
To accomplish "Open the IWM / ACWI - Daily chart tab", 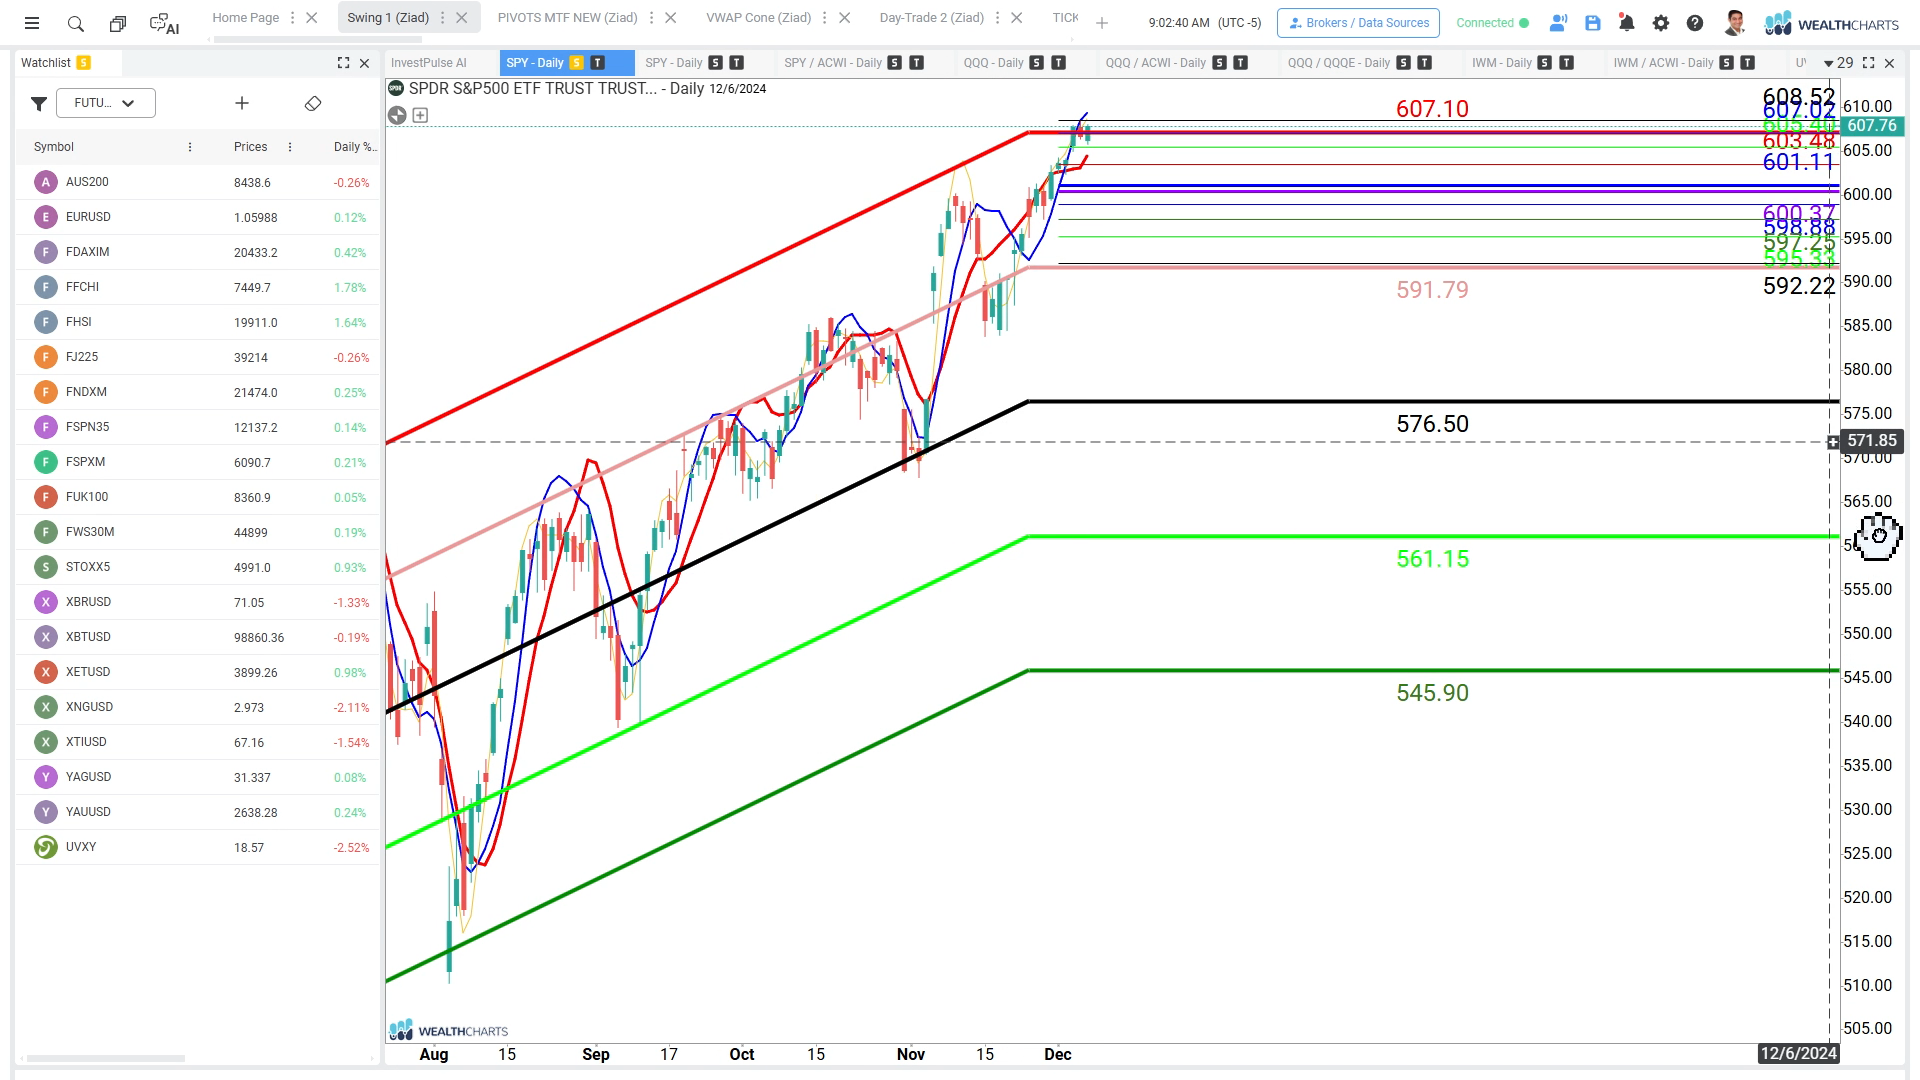I will (1663, 63).
